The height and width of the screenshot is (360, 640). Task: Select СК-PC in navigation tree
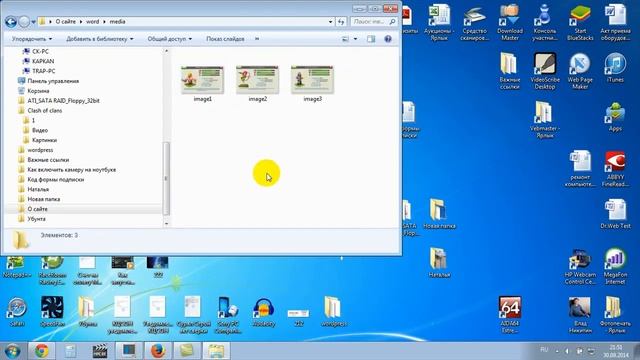40,51
